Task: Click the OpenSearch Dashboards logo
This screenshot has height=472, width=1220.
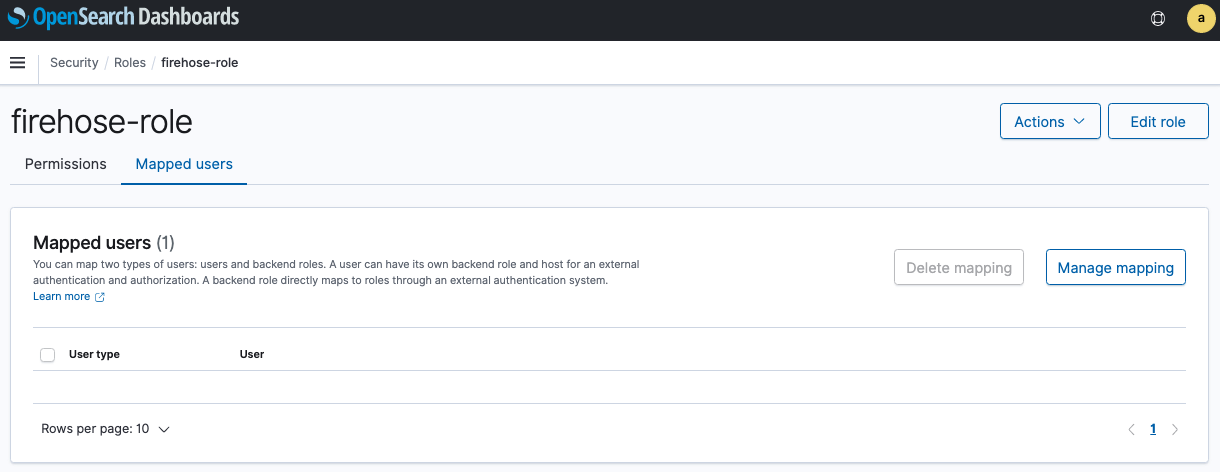Action: (123, 17)
